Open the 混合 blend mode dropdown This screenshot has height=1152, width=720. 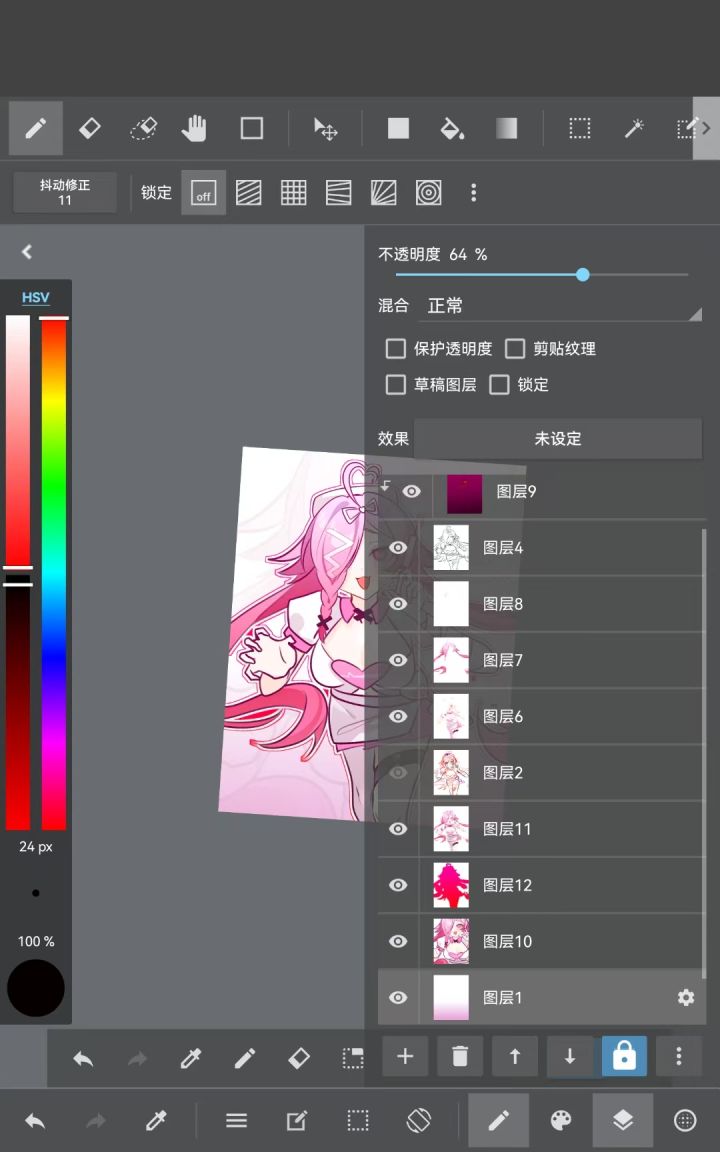(562, 306)
